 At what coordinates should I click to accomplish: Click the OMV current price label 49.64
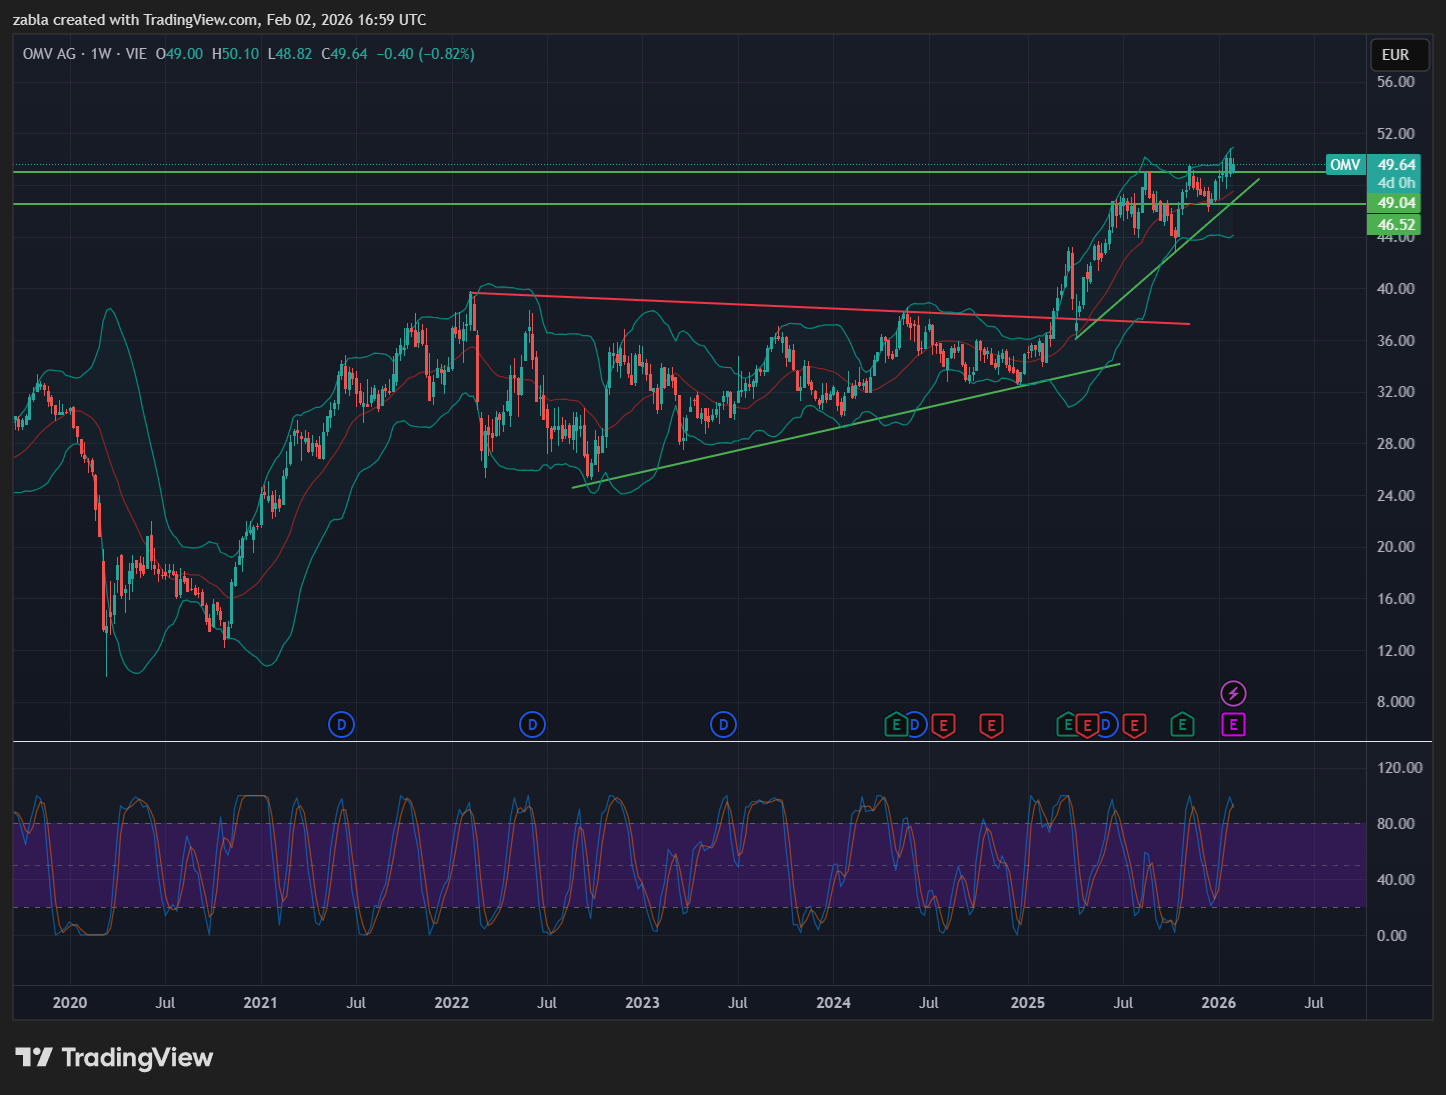(x=1396, y=165)
